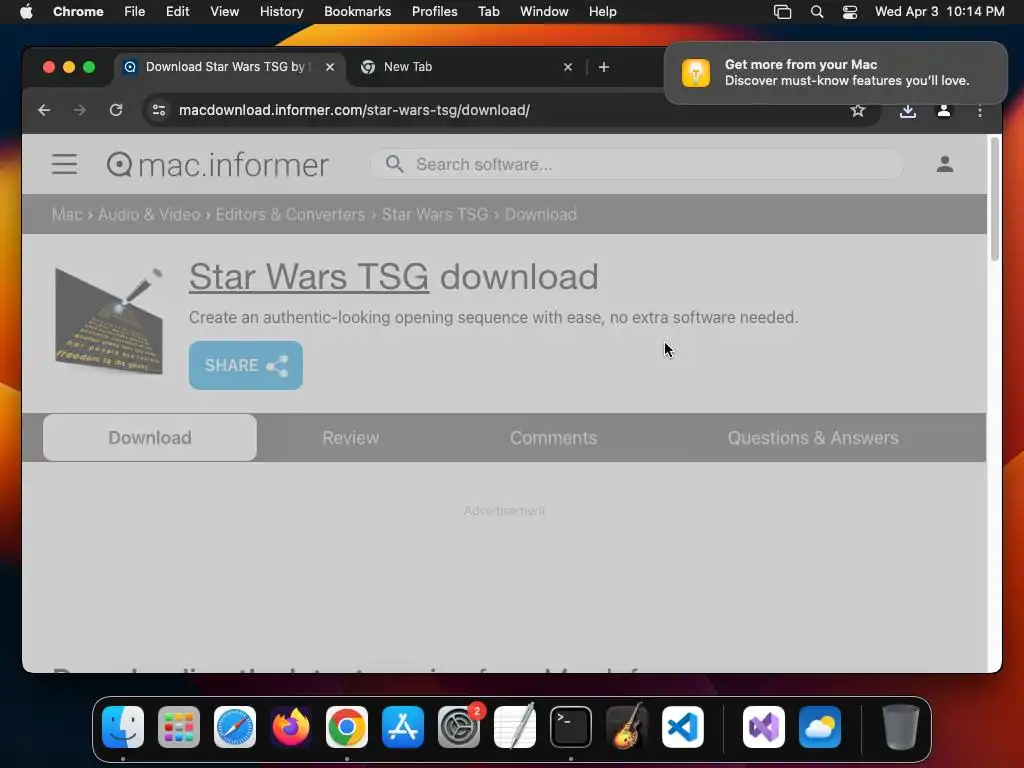Screen dimensions: 1024x768
Task: Reload the page
Action: 116,110
